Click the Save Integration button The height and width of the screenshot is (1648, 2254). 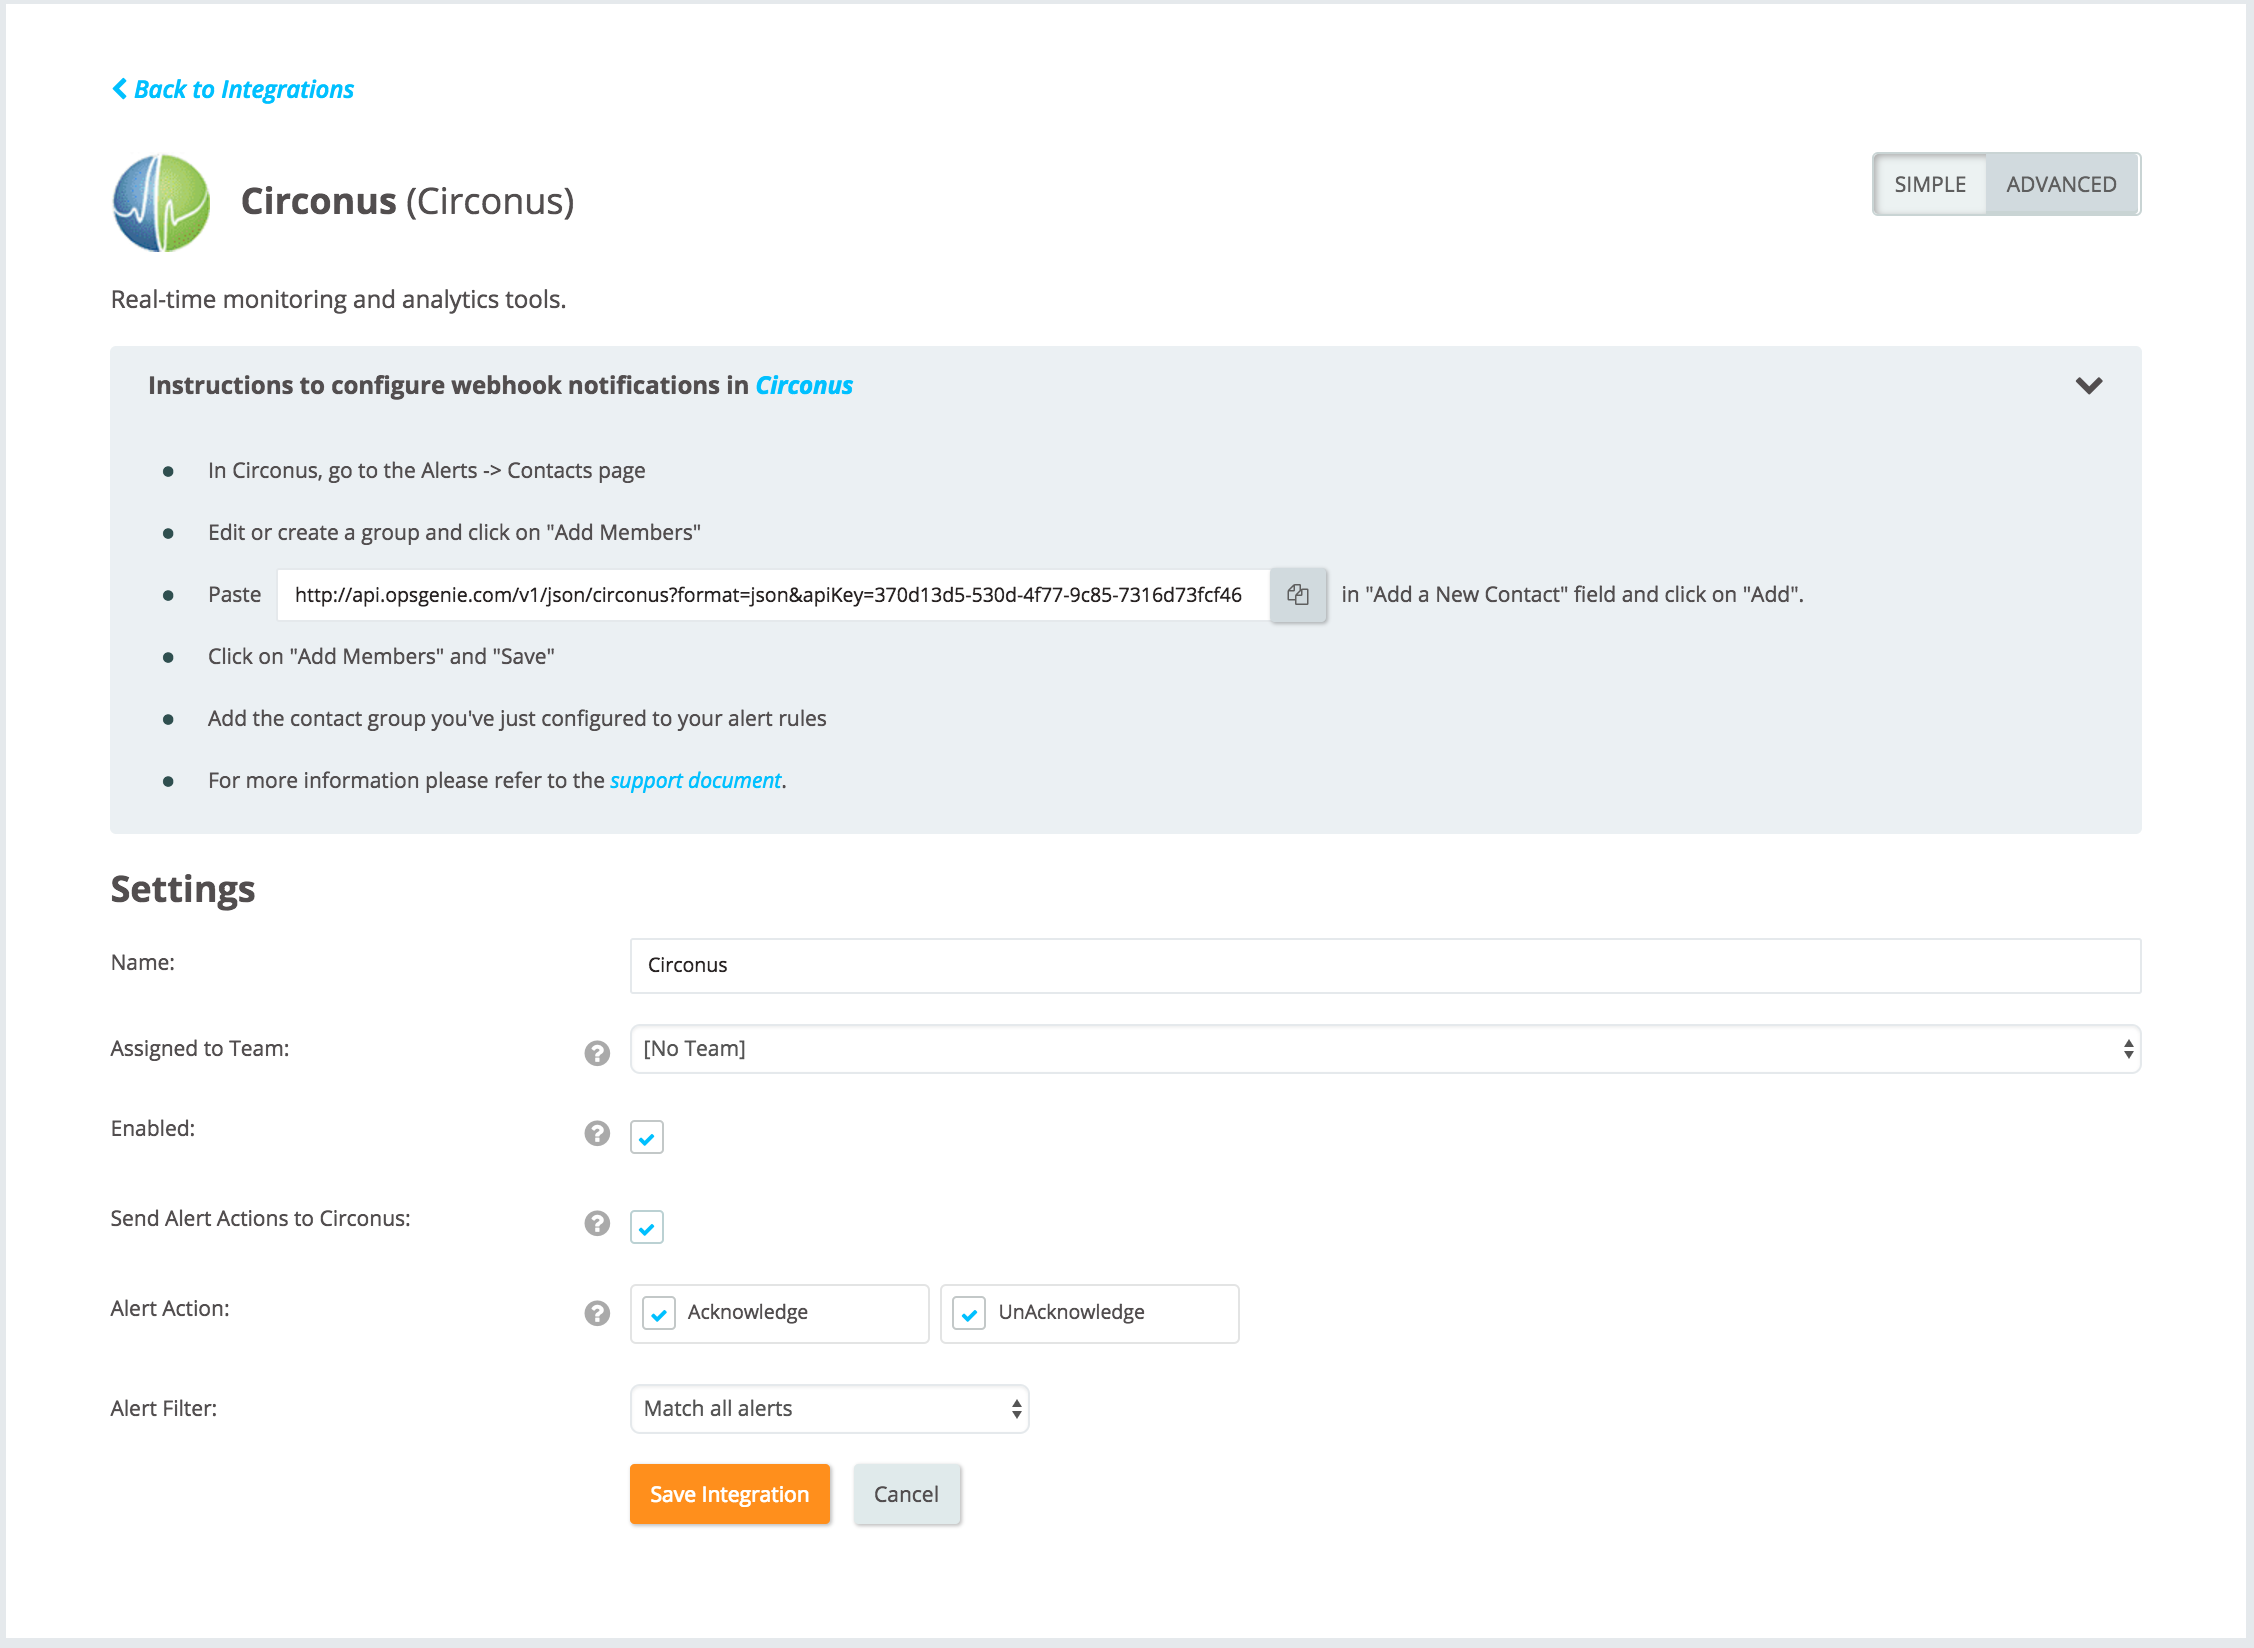point(730,1494)
